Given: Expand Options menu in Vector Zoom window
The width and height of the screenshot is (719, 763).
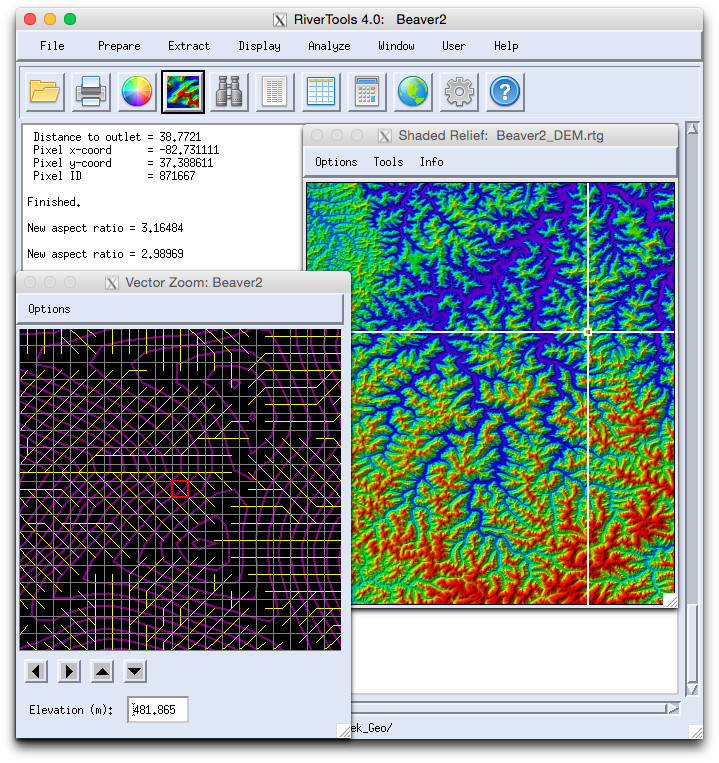Looking at the screenshot, I should tap(49, 309).
